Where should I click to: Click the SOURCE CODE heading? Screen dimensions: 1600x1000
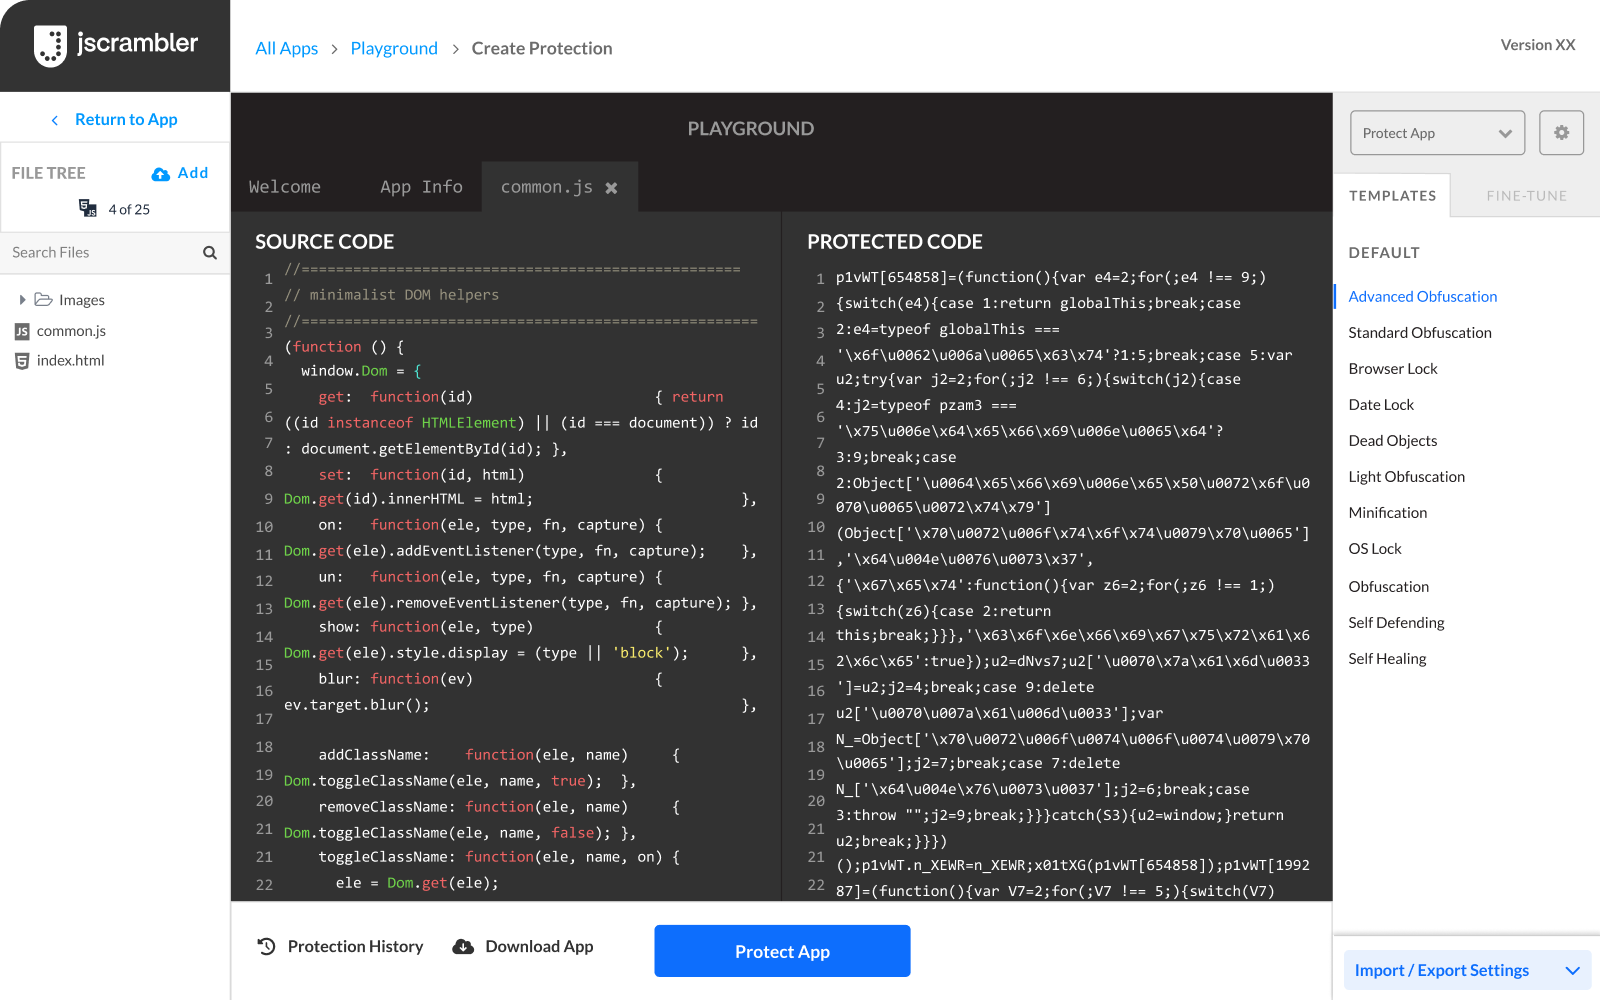[324, 241]
